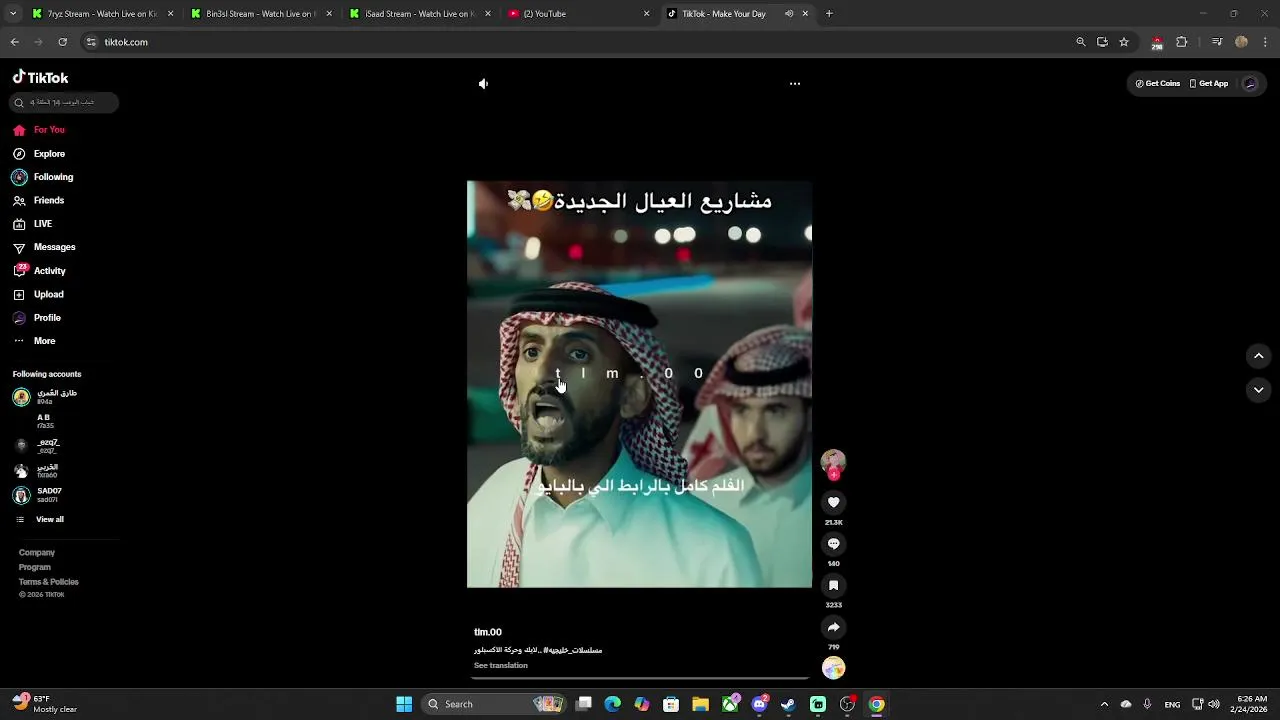Open the creator avatar beside the video
The width and height of the screenshot is (1280, 720).
833,462
